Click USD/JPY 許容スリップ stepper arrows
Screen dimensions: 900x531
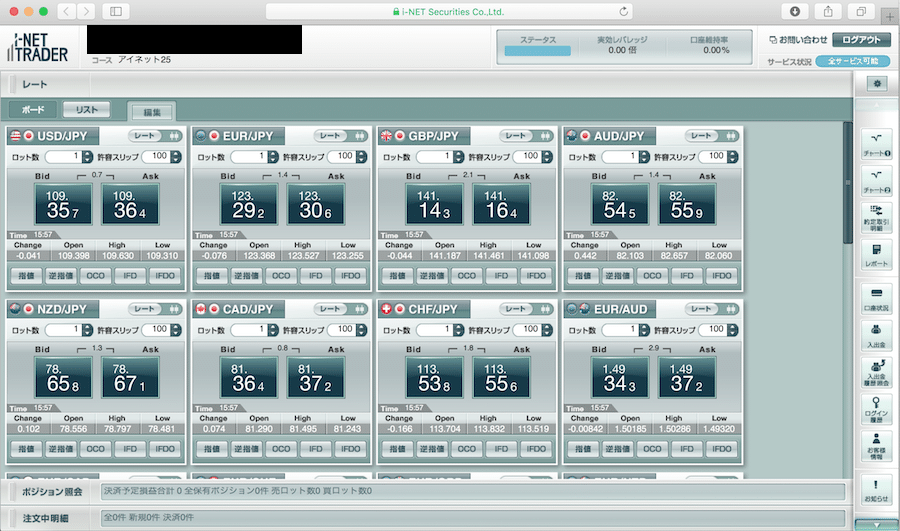[x=176, y=157]
